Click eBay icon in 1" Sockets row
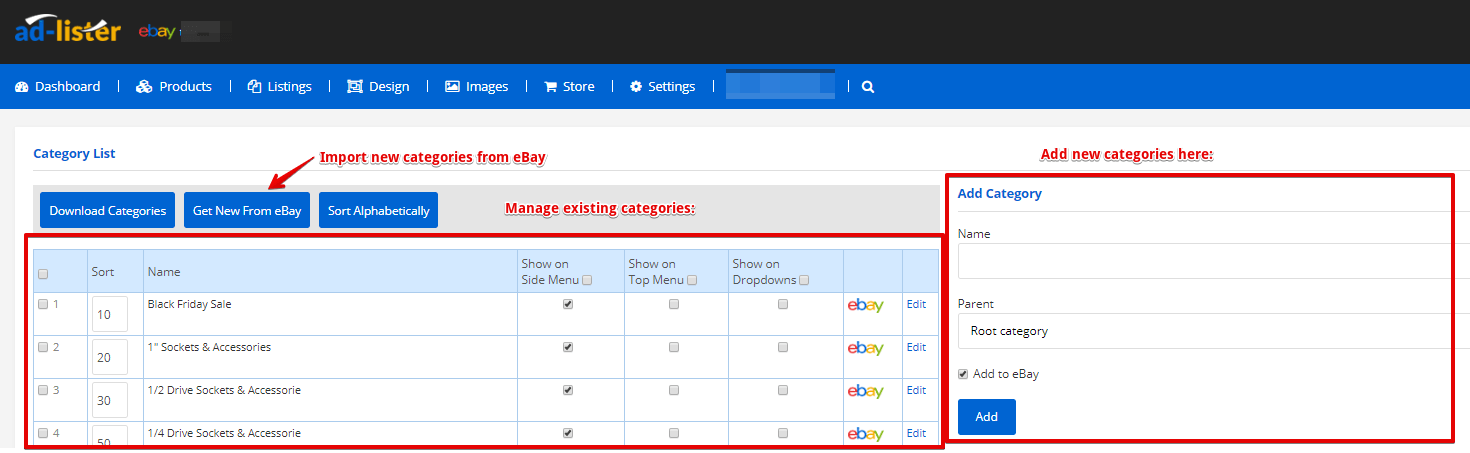This screenshot has width=1470, height=453. (865, 348)
